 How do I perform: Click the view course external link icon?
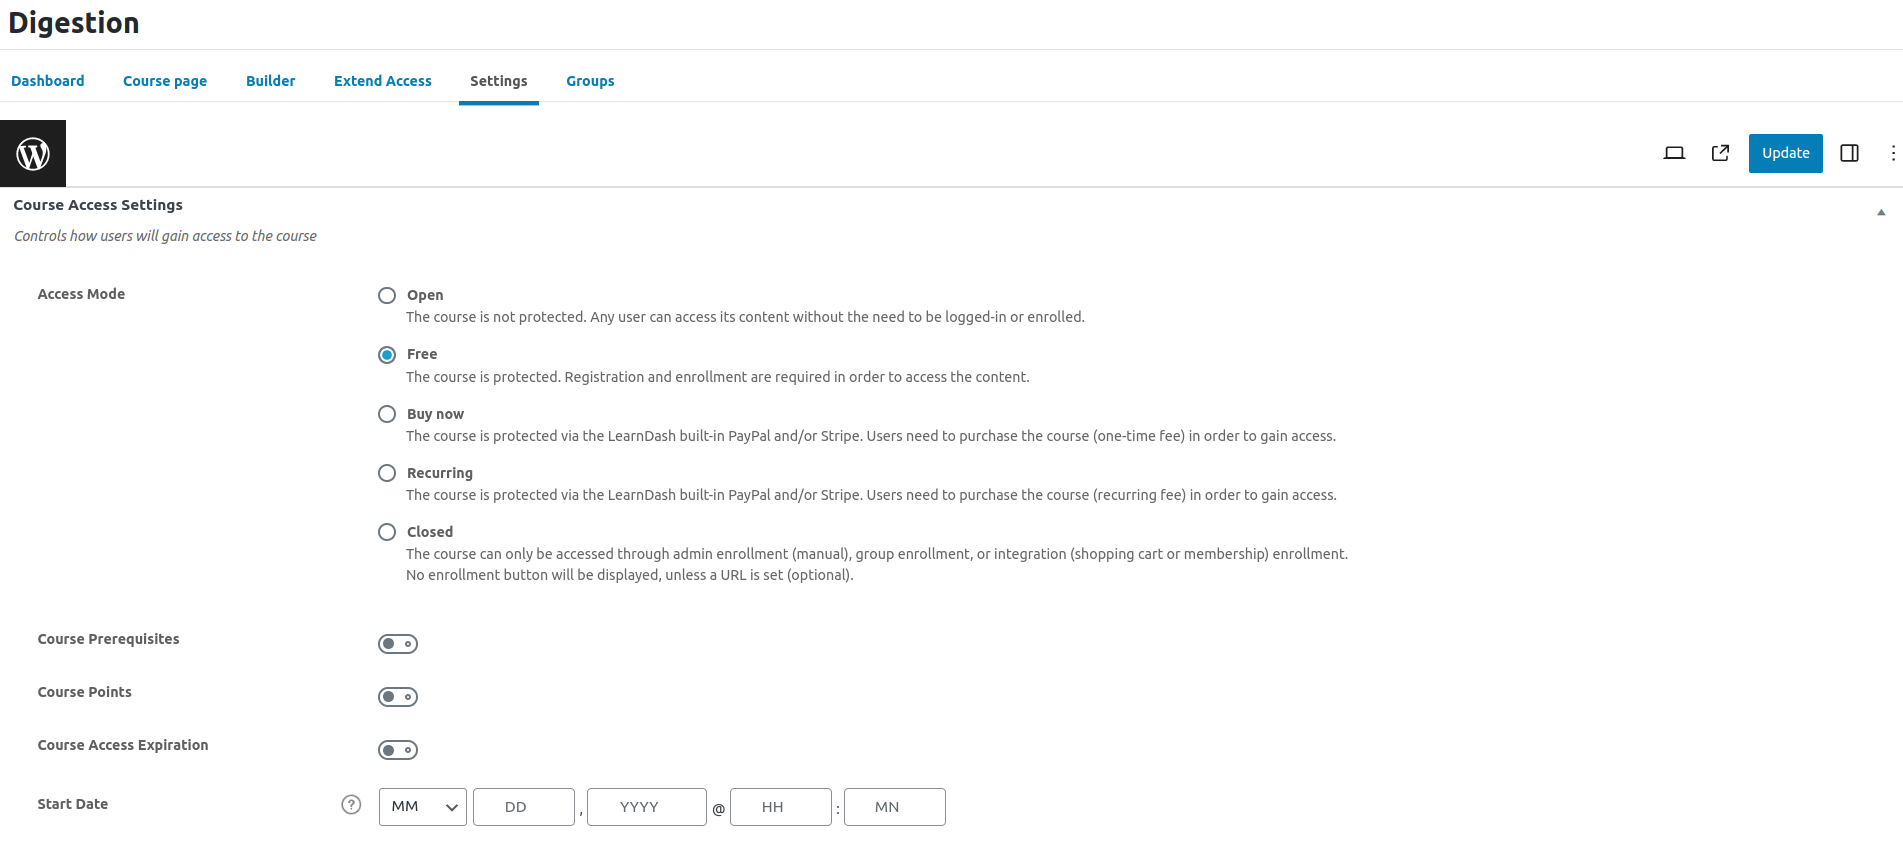point(1720,153)
